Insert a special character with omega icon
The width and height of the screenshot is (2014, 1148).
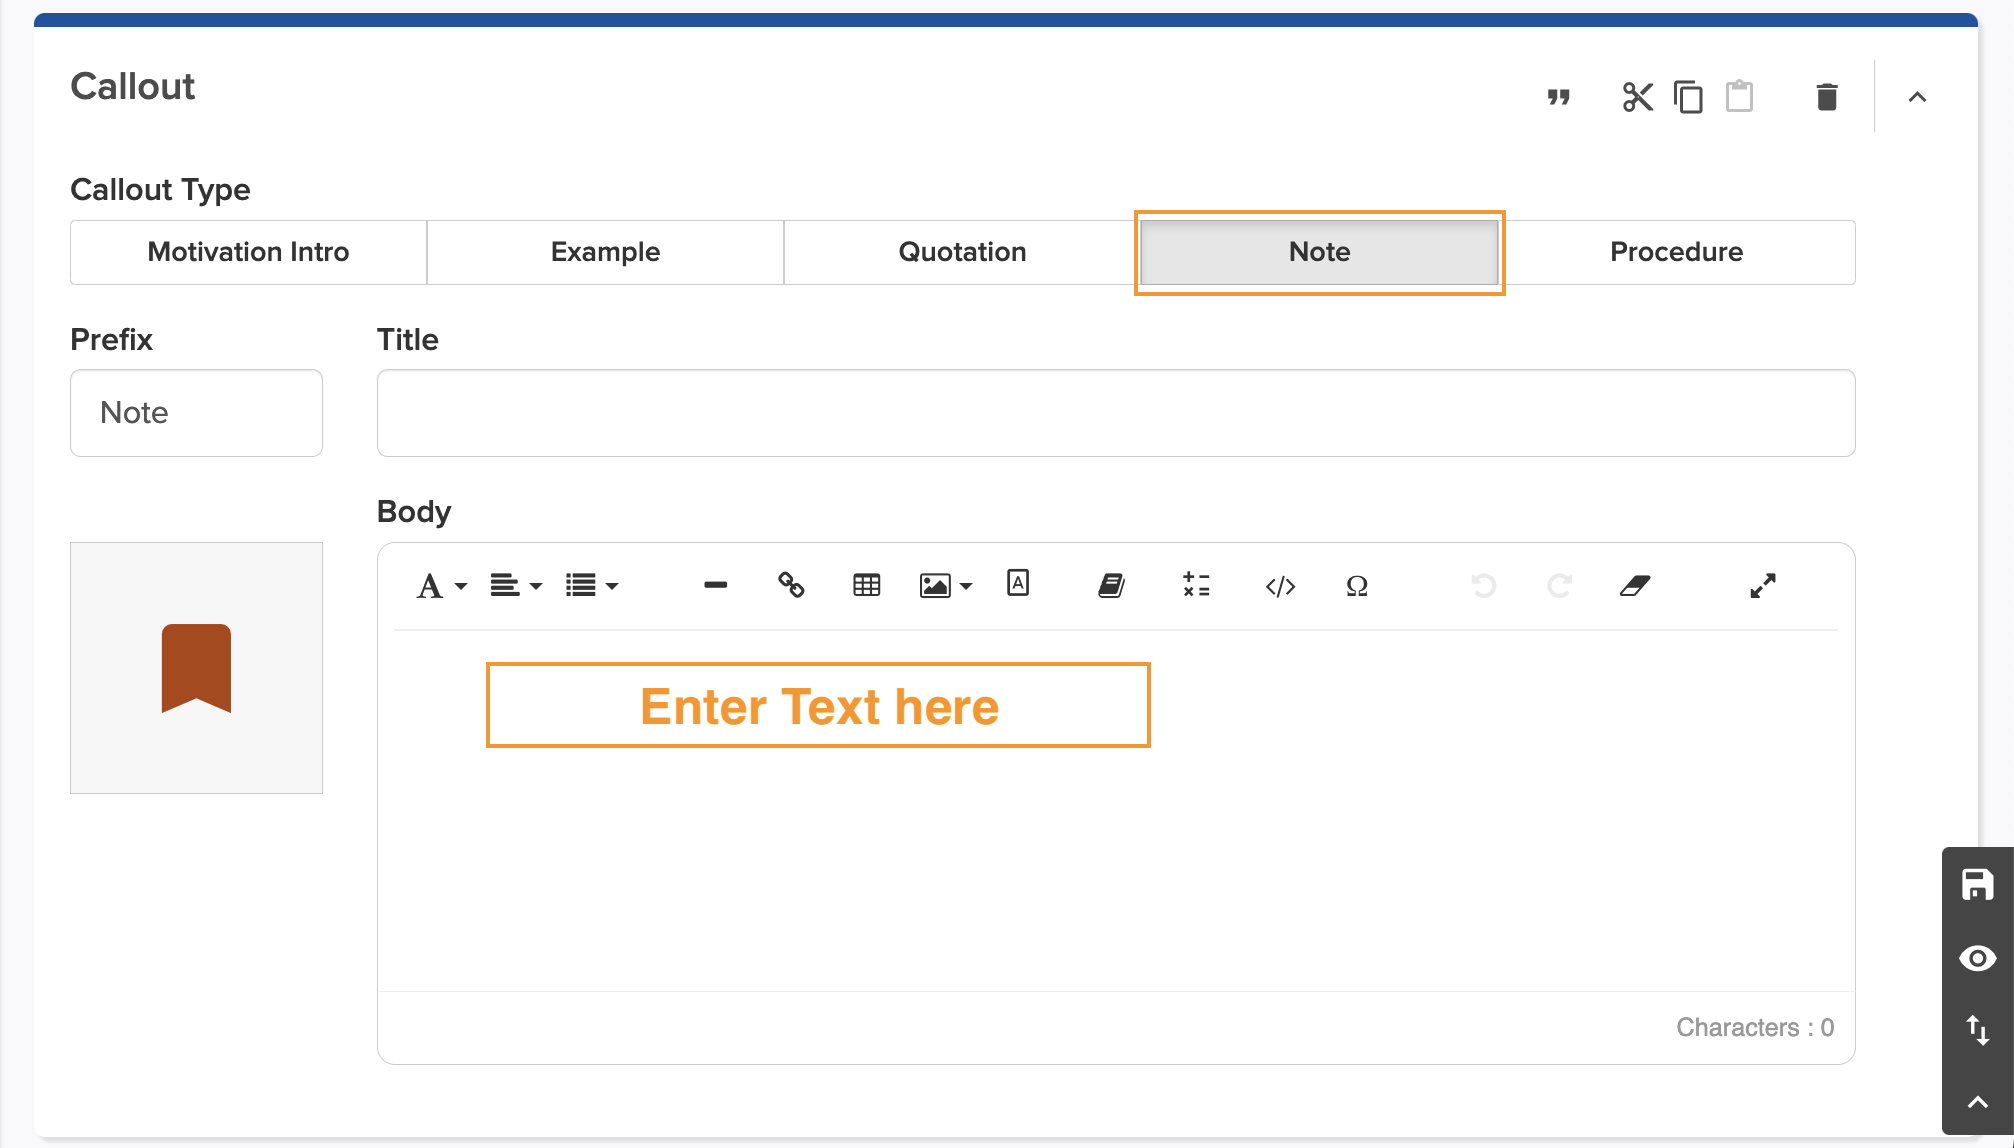click(1357, 586)
